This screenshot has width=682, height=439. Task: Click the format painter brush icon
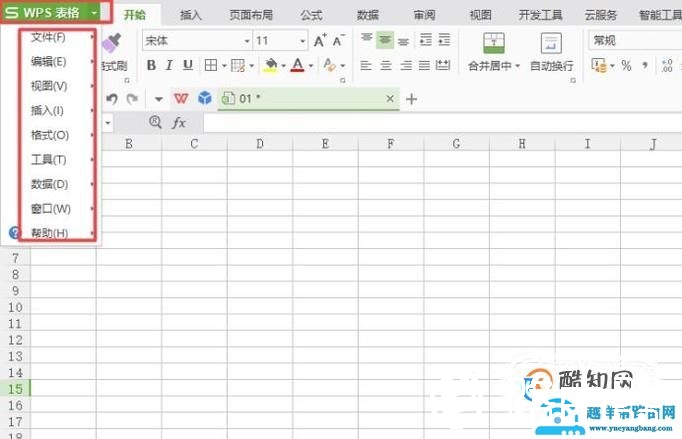coord(112,43)
